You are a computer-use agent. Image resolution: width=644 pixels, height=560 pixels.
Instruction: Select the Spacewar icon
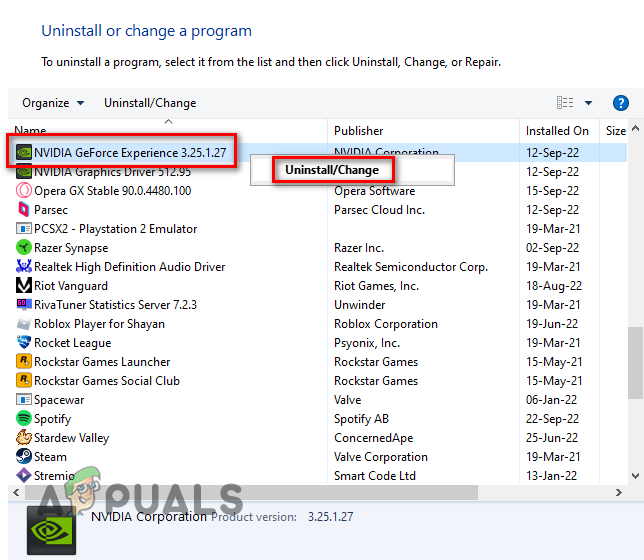[24, 400]
